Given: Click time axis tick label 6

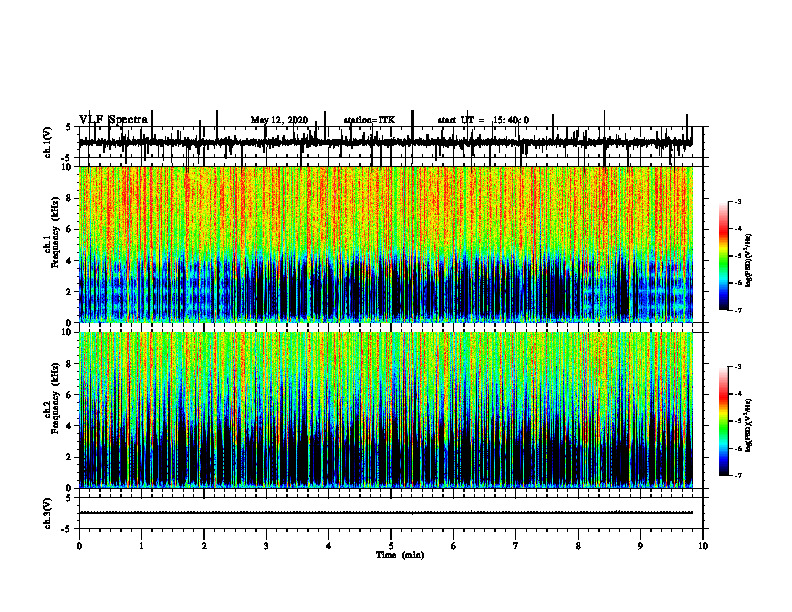Looking at the screenshot, I should [453, 546].
